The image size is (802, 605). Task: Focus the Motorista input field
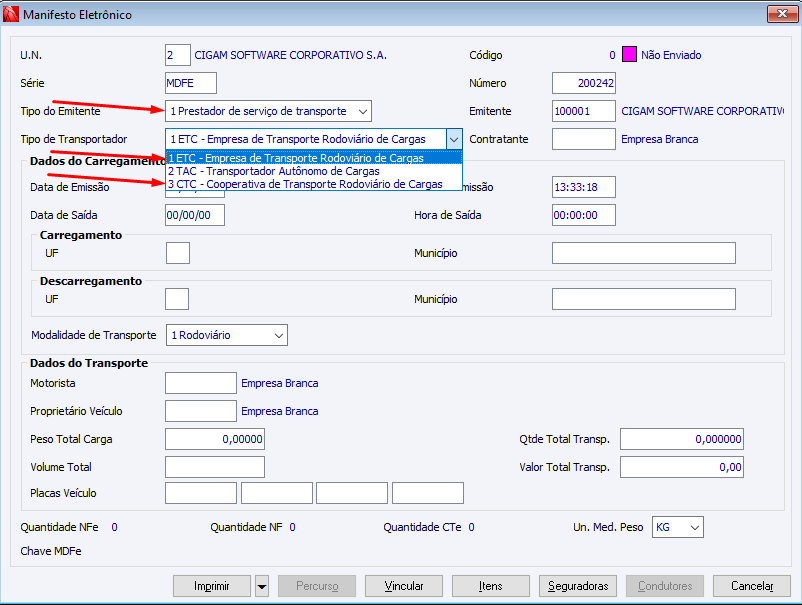(x=200, y=383)
